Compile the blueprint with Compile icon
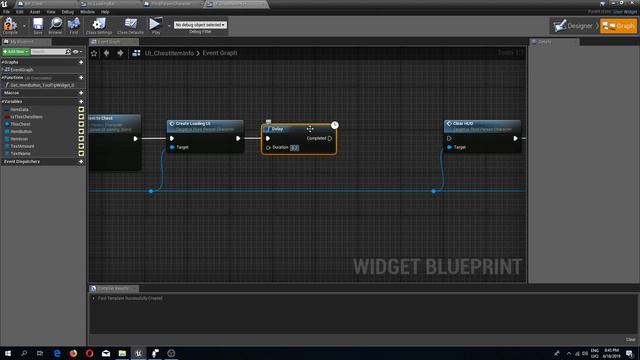This screenshot has height=360, width=640. [x=10, y=25]
